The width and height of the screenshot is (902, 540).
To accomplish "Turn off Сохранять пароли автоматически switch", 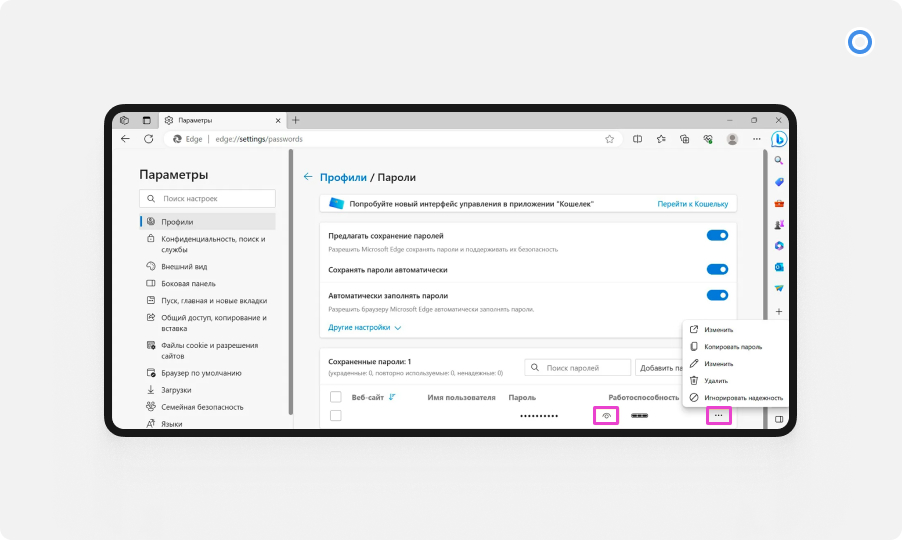I will coord(717,269).
